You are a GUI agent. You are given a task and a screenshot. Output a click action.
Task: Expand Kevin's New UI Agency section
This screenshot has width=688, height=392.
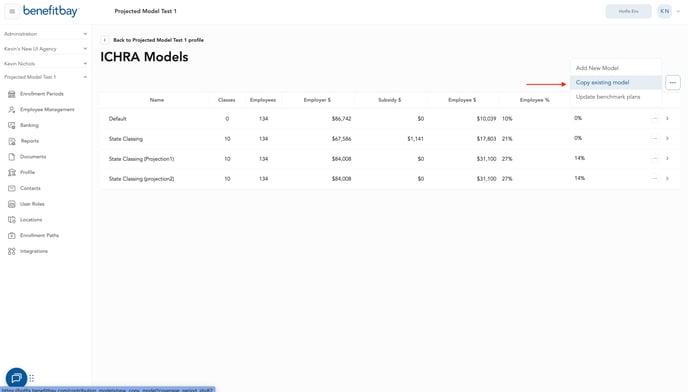point(46,49)
